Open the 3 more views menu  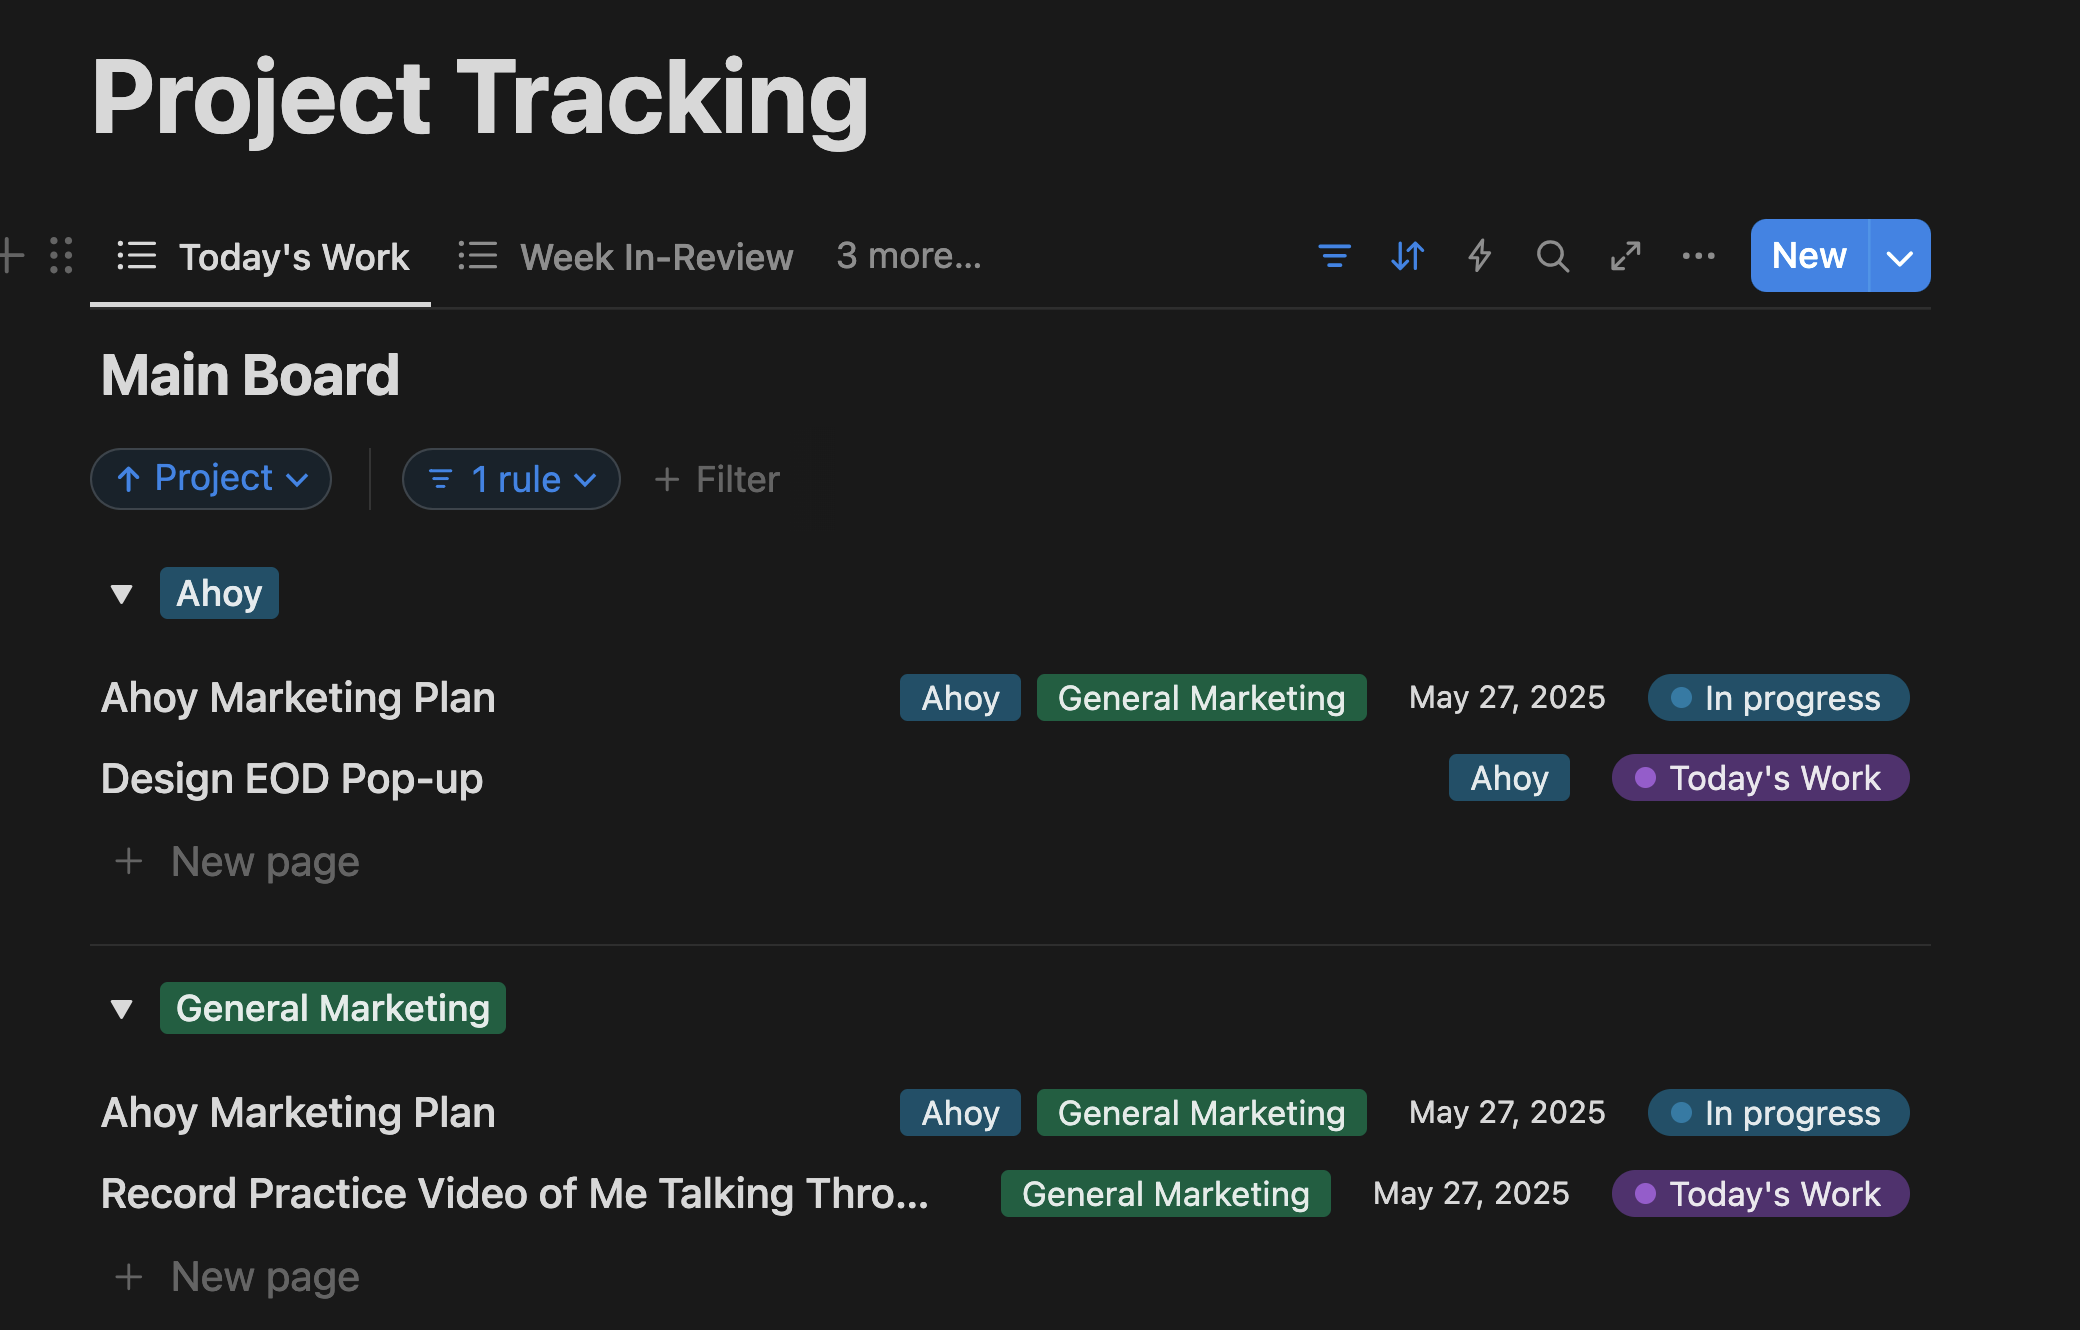coord(908,256)
